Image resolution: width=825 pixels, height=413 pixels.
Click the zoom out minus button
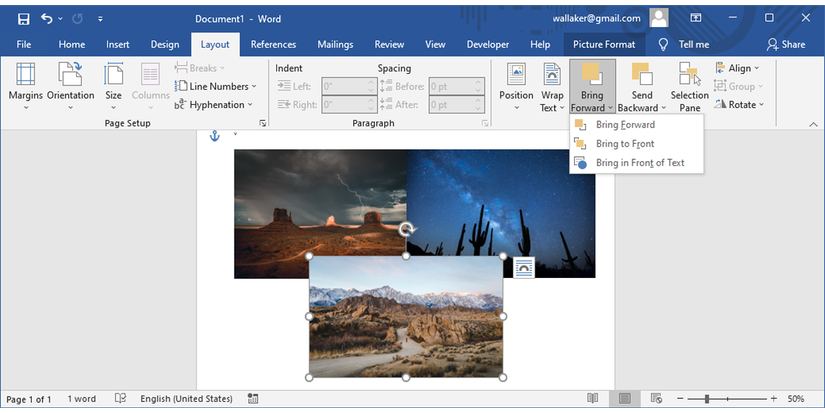coord(680,399)
